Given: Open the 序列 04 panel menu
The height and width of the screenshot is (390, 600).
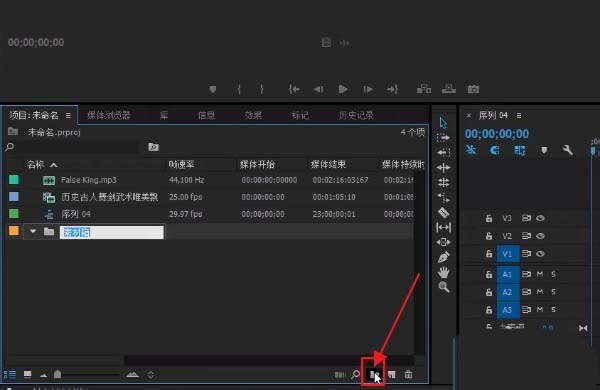Looking at the screenshot, I should (x=518, y=115).
